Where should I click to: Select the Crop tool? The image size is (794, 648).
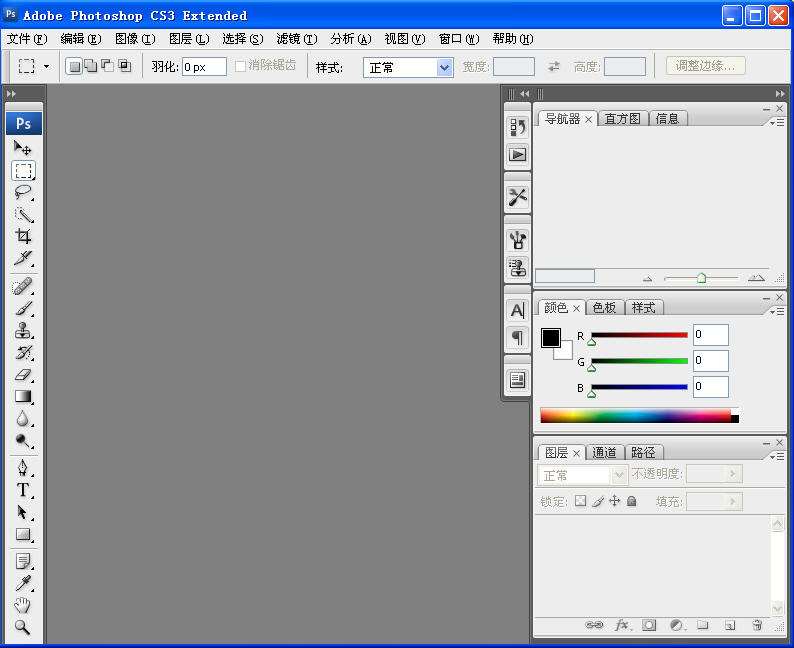tap(23, 236)
